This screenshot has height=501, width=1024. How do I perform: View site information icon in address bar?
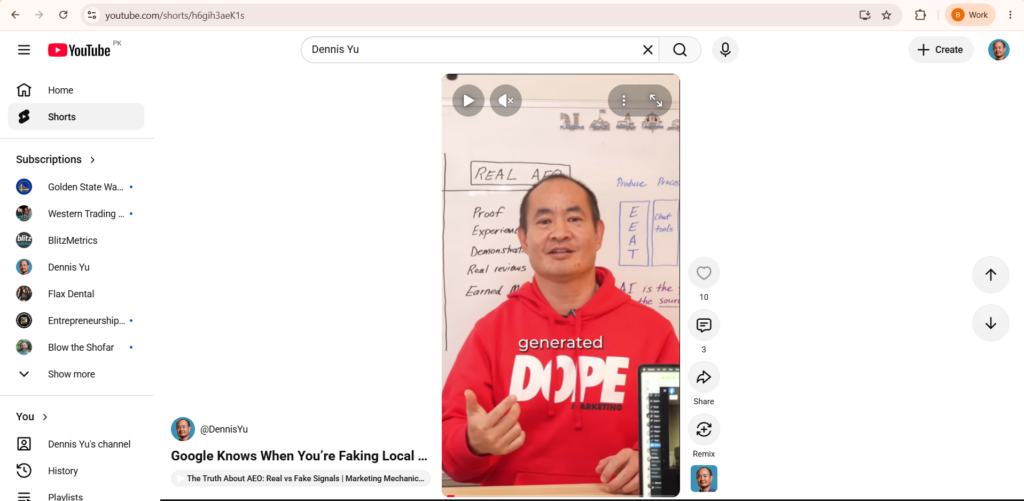click(92, 15)
